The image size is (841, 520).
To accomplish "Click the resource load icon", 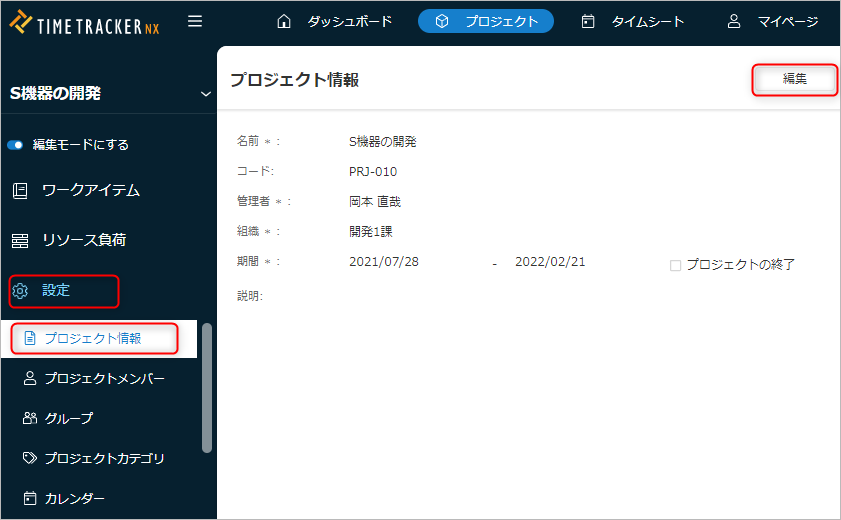I will click(x=20, y=241).
